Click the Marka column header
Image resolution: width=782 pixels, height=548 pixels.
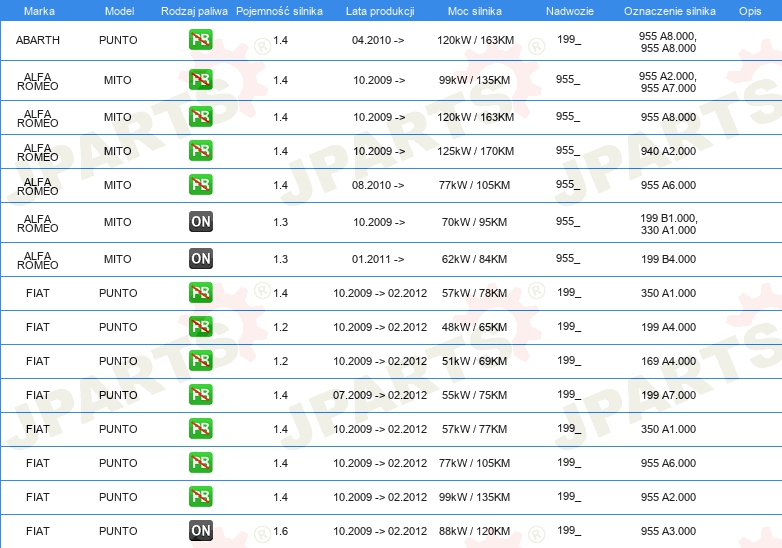coord(39,11)
